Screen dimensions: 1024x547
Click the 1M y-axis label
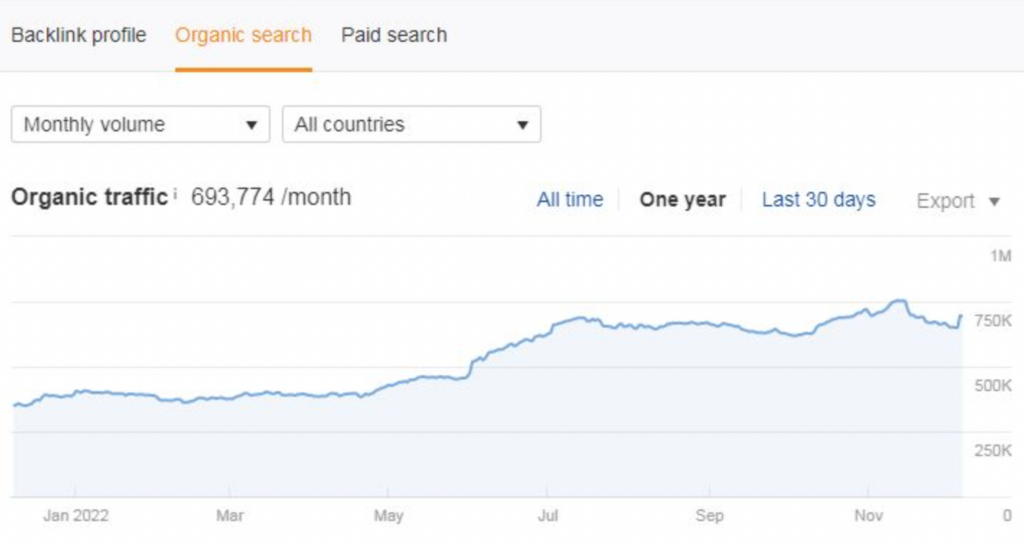point(1000,256)
